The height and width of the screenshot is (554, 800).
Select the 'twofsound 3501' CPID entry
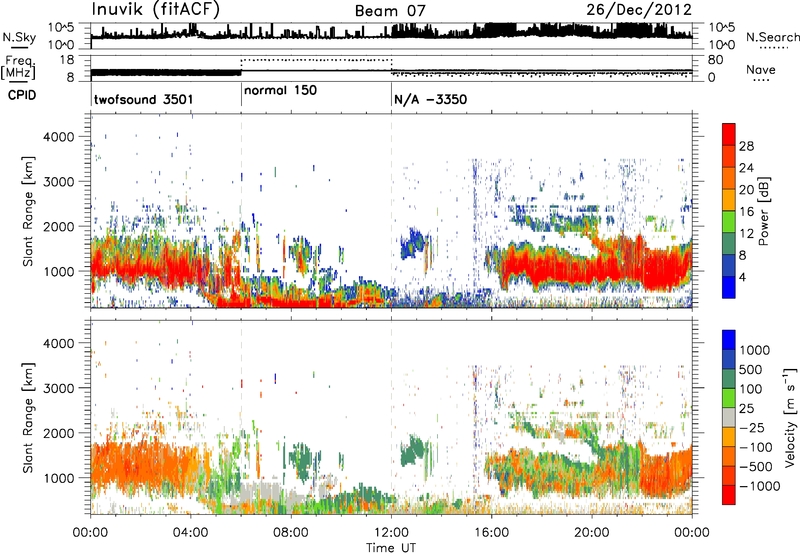pyautogui.click(x=143, y=99)
